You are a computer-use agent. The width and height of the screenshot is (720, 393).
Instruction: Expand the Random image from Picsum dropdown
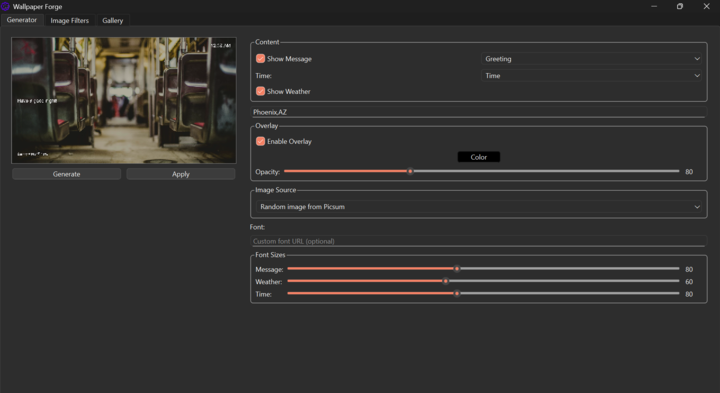[x=478, y=207]
